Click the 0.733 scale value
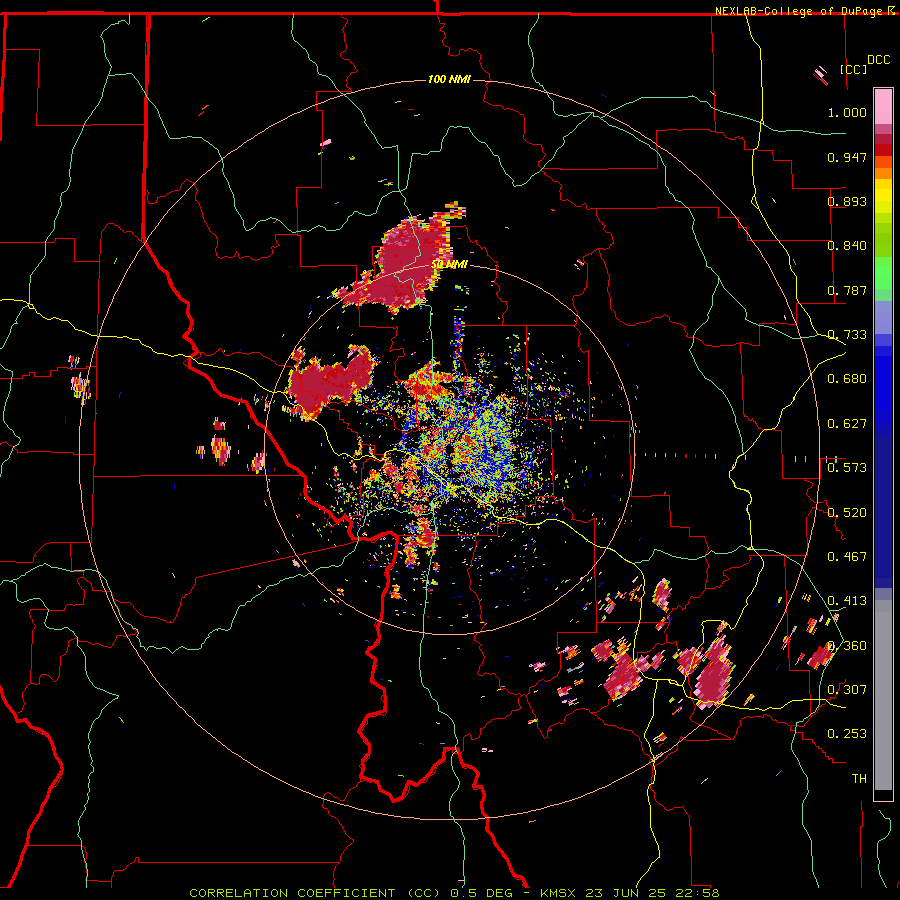The image size is (900, 900). click(847, 335)
